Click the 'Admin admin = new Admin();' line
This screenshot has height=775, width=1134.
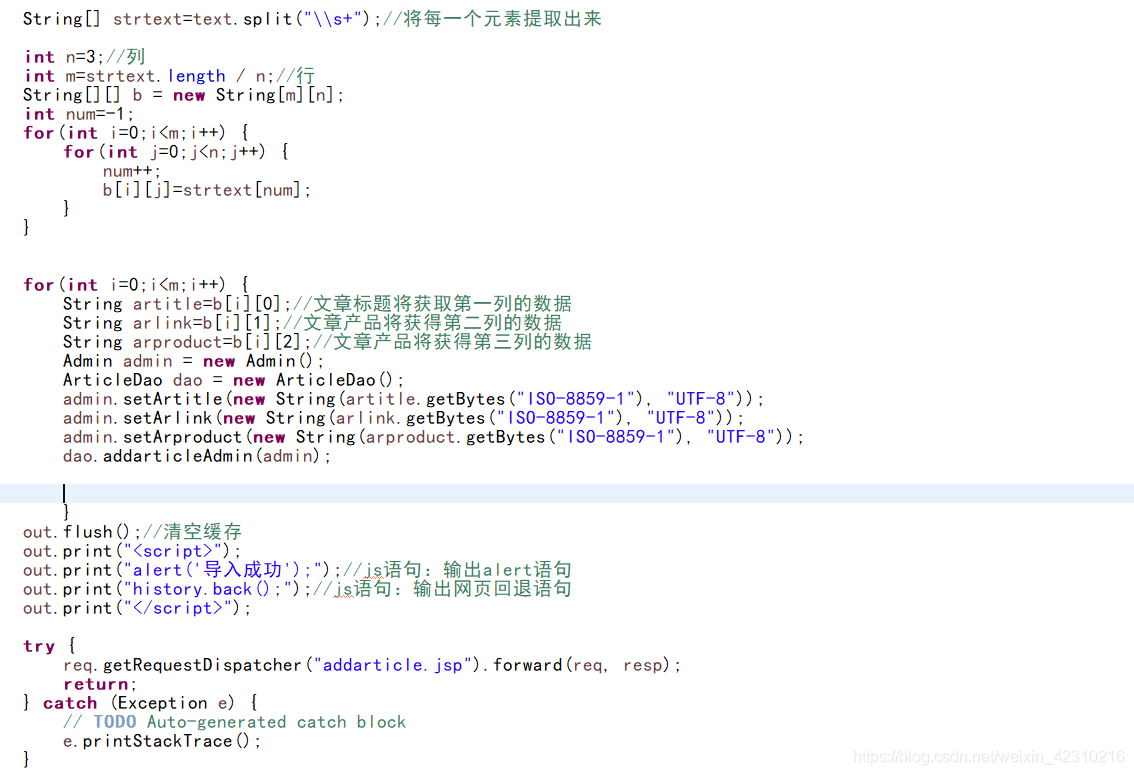click(193, 361)
